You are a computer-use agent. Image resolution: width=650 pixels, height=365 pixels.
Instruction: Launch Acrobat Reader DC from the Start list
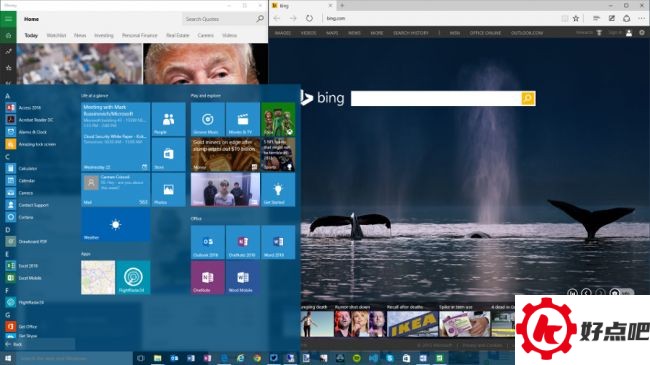coord(31,119)
